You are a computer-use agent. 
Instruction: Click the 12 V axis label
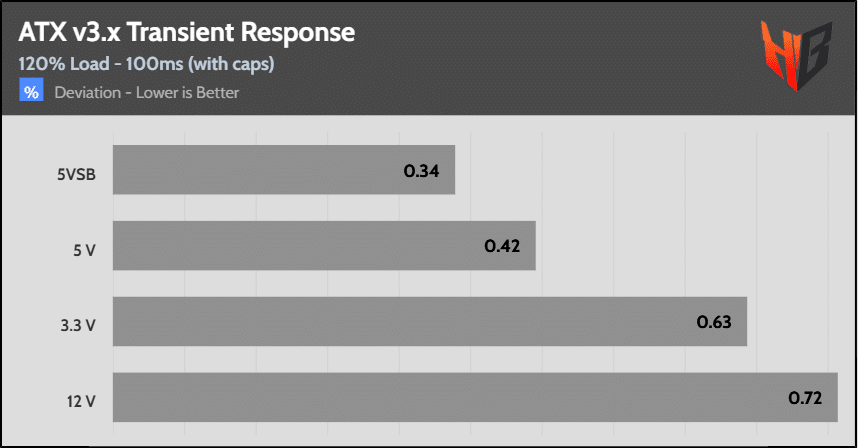tap(81, 402)
